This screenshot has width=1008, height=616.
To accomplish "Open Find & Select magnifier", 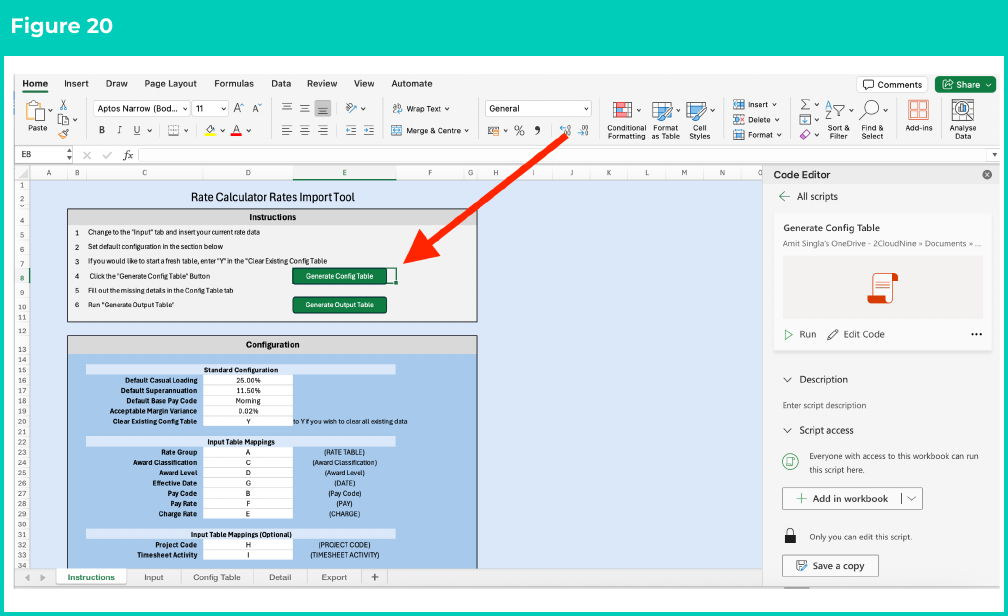I will pyautogui.click(x=872, y=120).
